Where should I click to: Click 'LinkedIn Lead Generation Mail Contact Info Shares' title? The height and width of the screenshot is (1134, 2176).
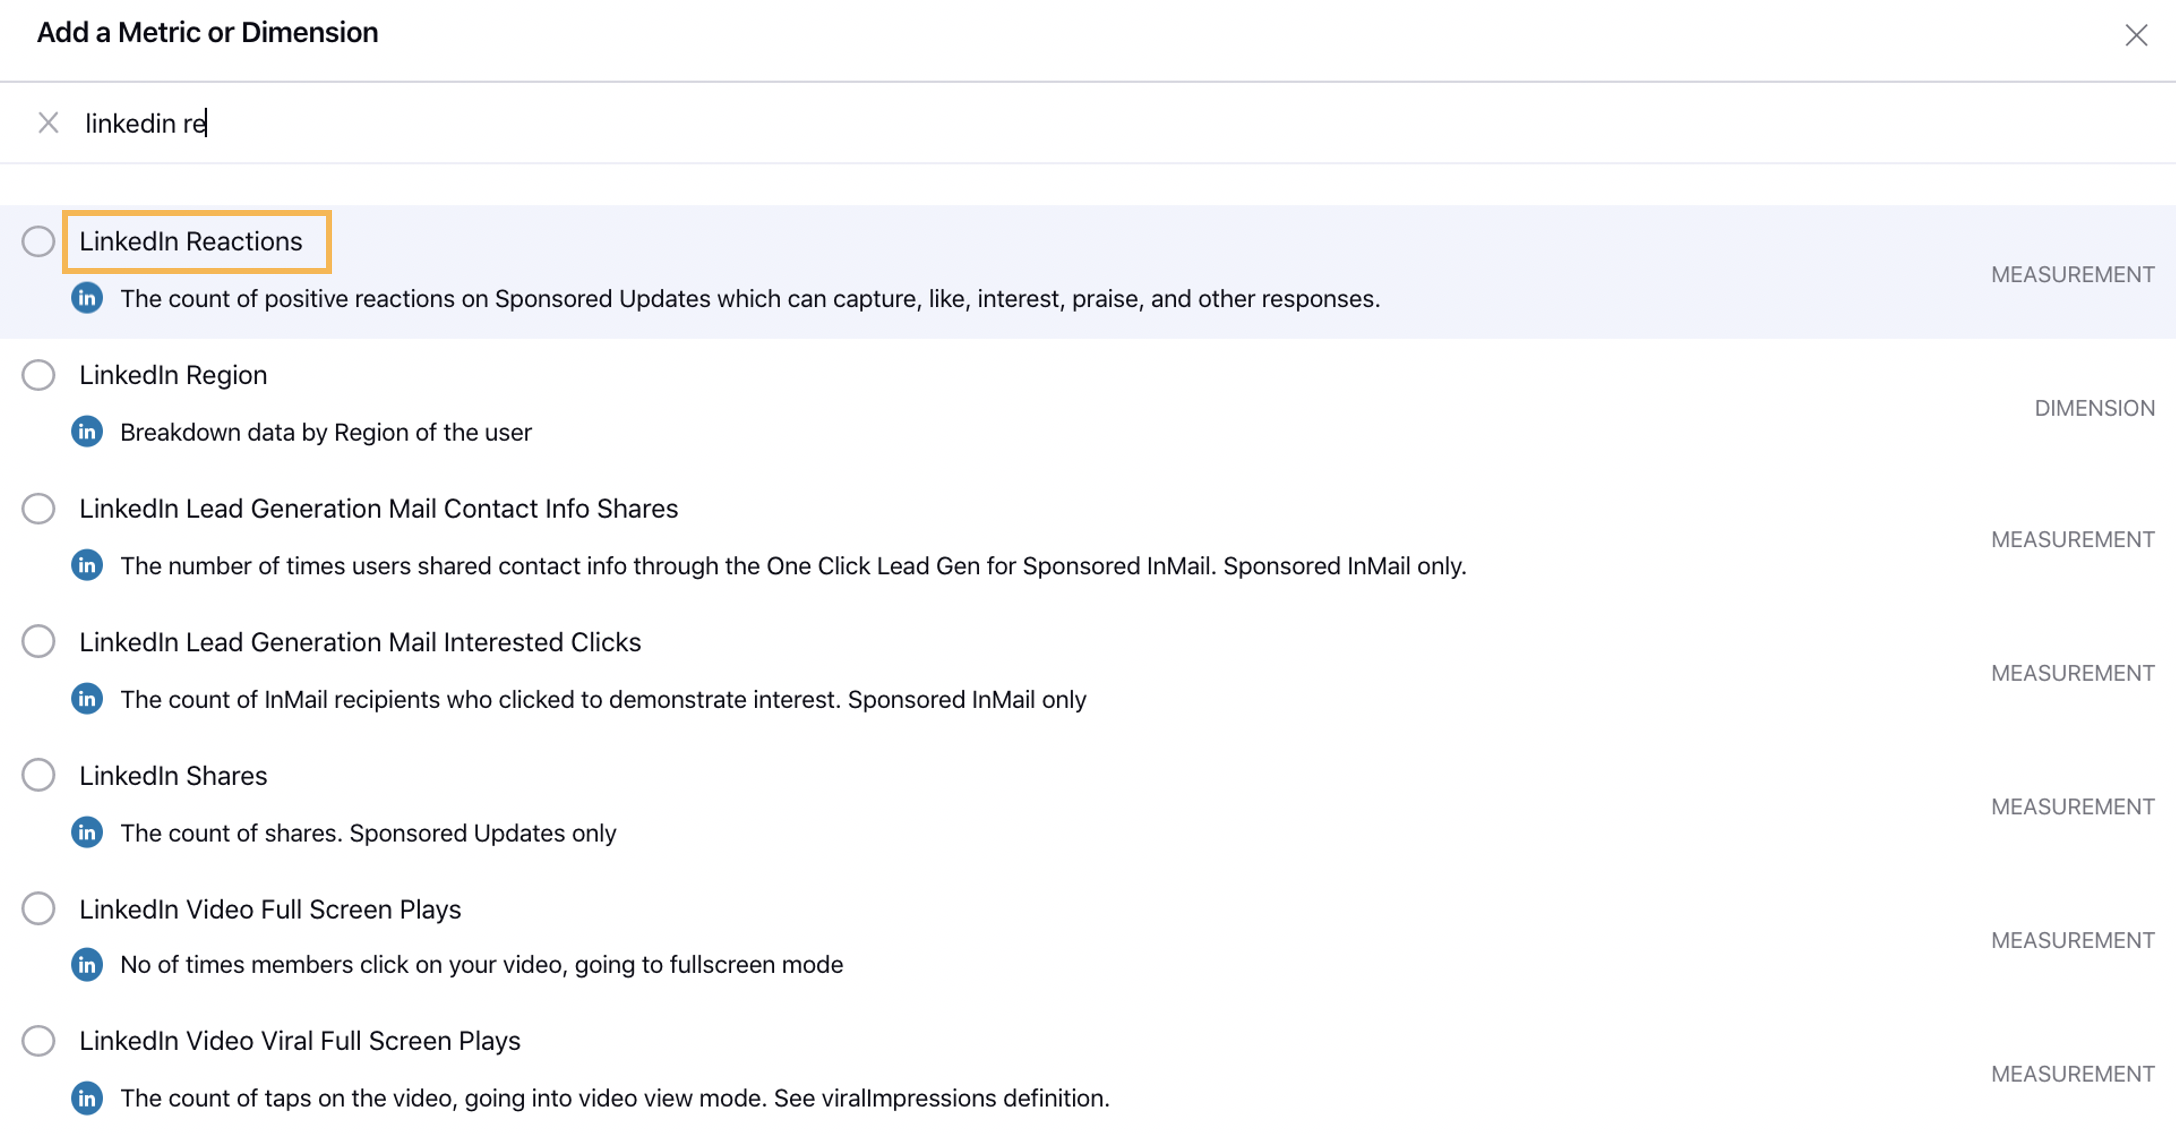pyautogui.click(x=378, y=508)
